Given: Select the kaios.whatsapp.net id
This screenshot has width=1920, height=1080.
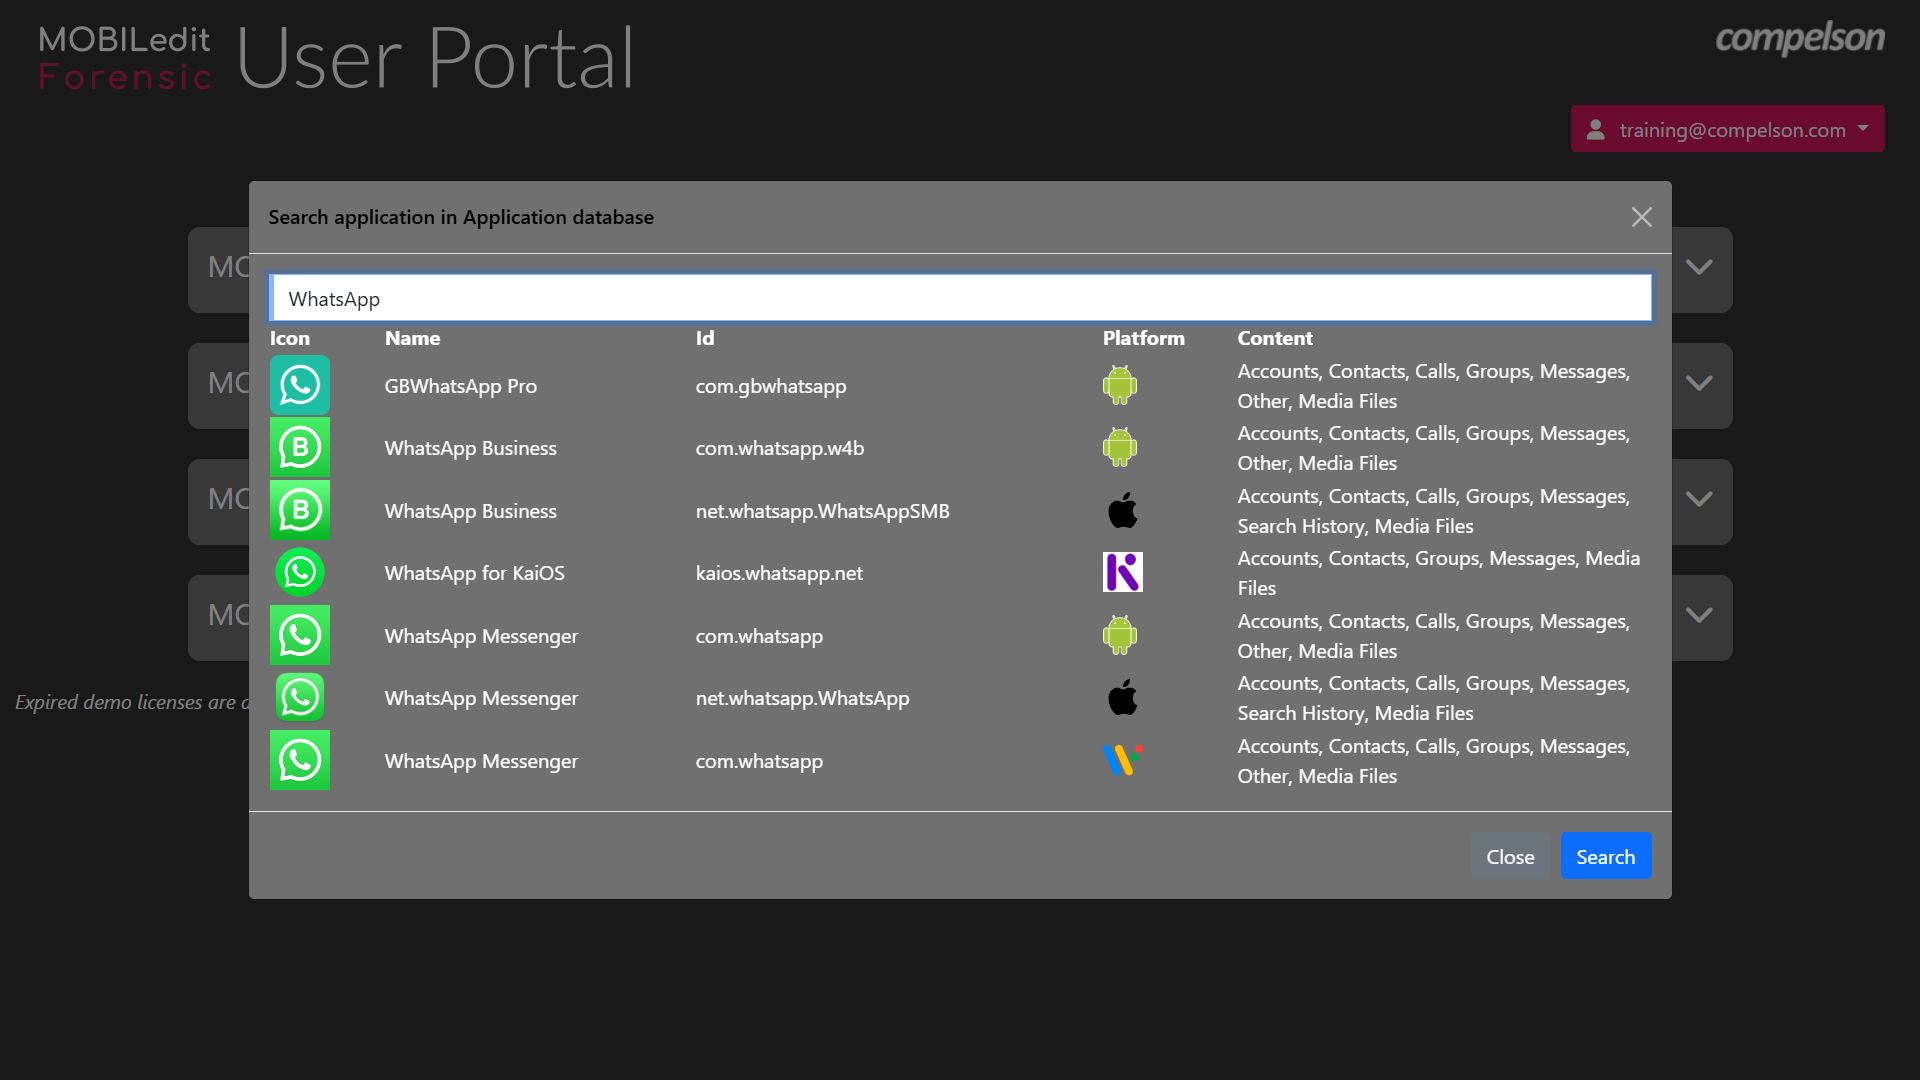Looking at the screenshot, I should pyautogui.click(x=779, y=573).
